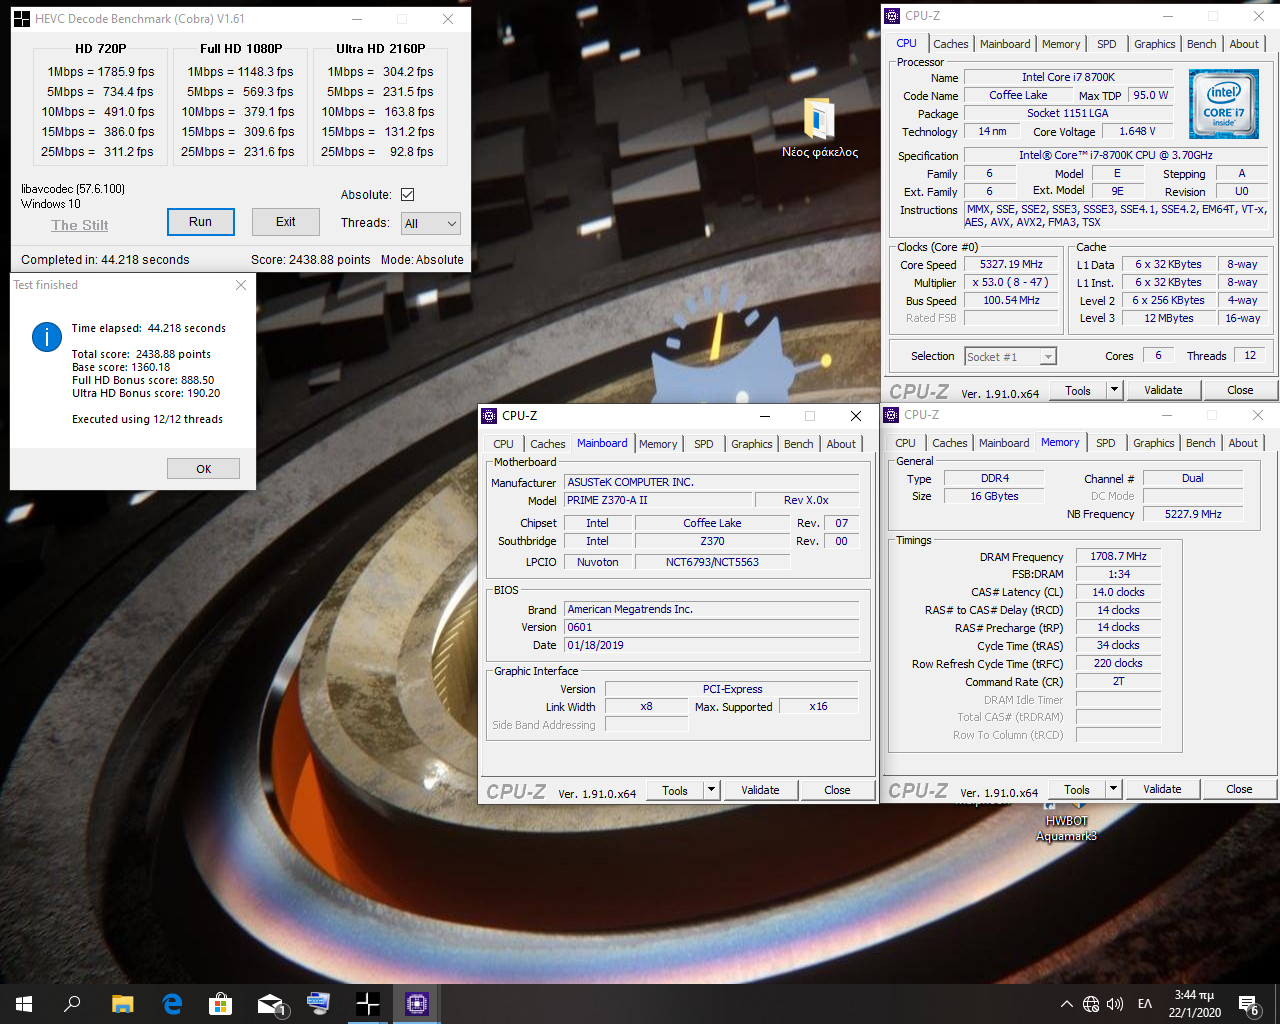Launch Microsoft Edge from taskbar

[172, 1004]
